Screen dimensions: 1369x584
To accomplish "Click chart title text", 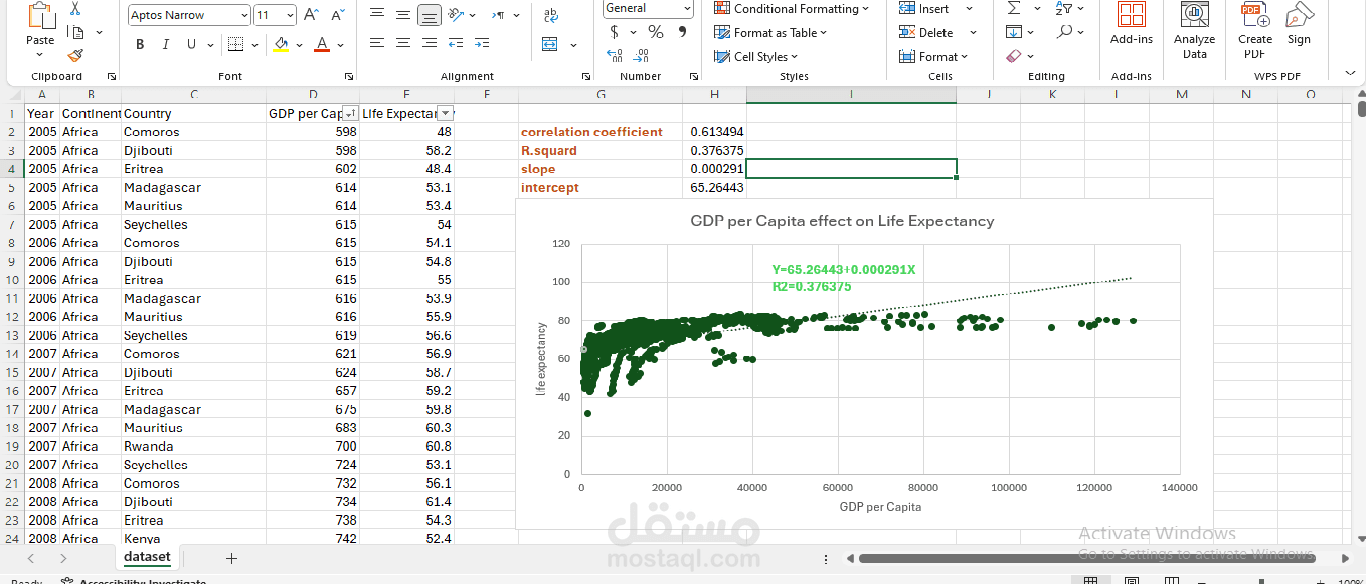I will tap(842, 220).
